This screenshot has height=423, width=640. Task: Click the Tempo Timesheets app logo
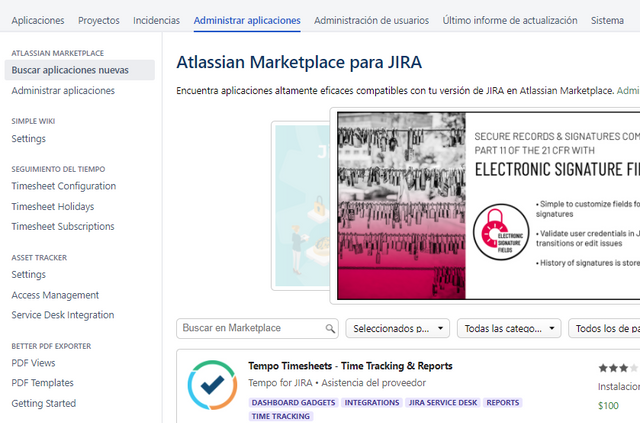point(212,385)
